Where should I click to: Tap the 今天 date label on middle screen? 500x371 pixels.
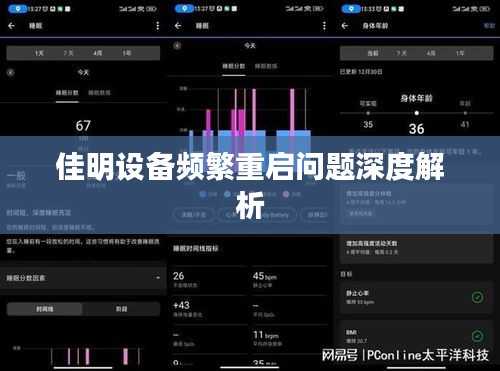pos(250,46)
